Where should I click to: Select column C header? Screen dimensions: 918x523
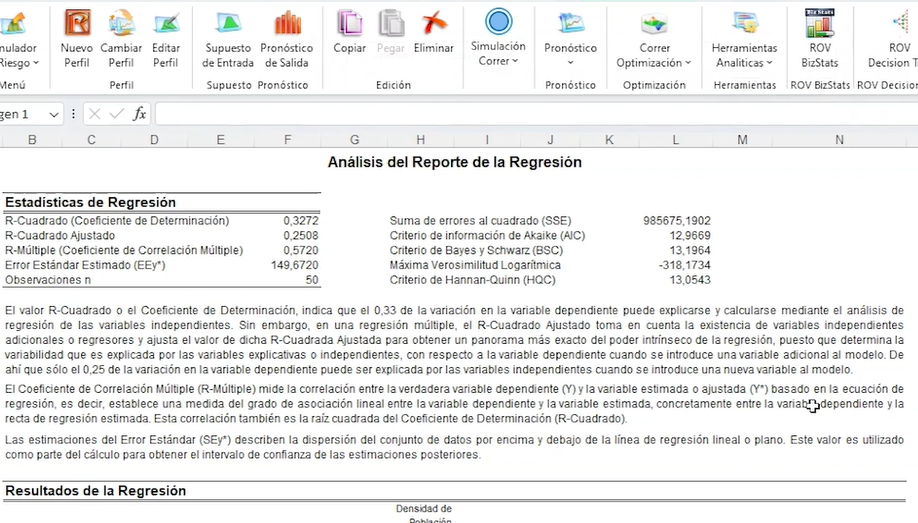coord(91,140)
